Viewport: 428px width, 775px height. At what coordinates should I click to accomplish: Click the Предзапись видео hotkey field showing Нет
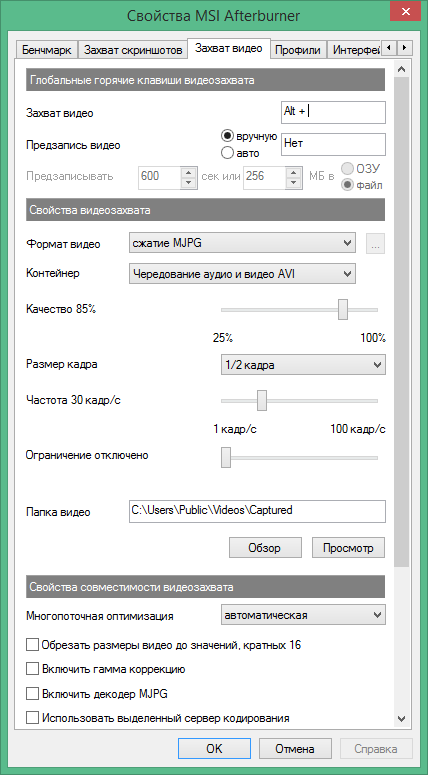[x=333, y=144]
